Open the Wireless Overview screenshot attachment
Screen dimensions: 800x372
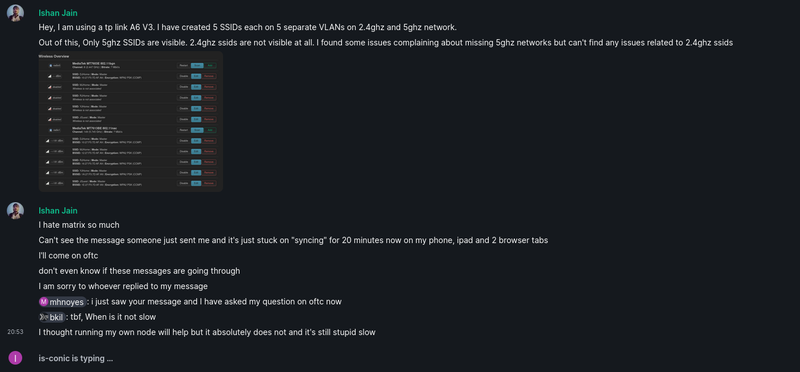tap(131, 121)
